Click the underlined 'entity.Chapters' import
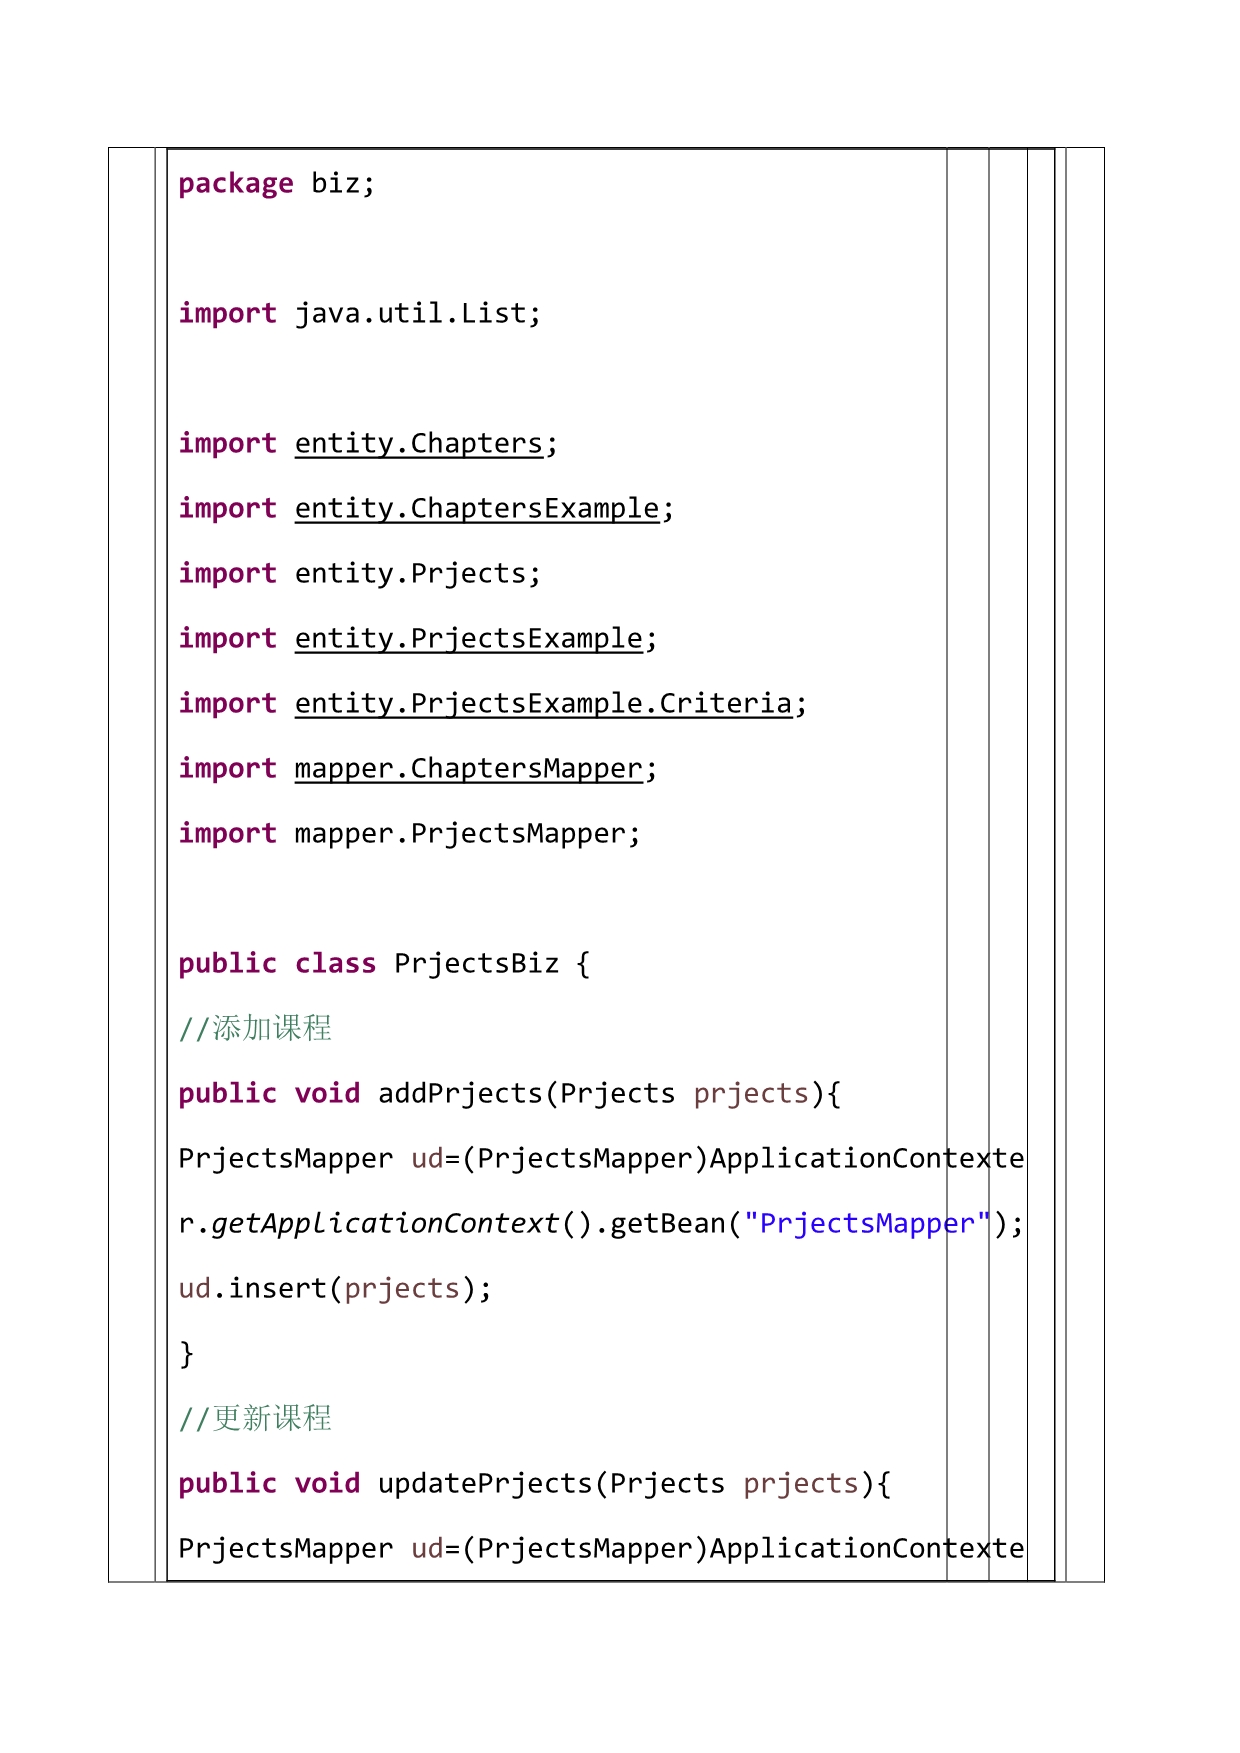The width and height of the screenshot is (1240, 1753). [x=418, y=444]
